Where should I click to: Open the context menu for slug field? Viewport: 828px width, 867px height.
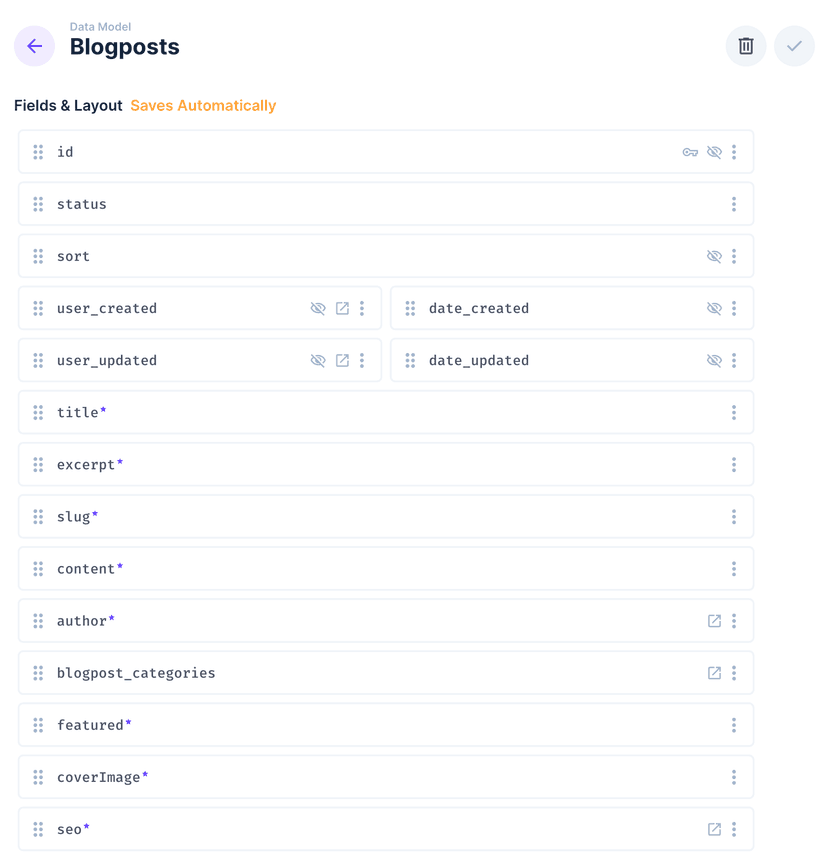pos(734,516)
